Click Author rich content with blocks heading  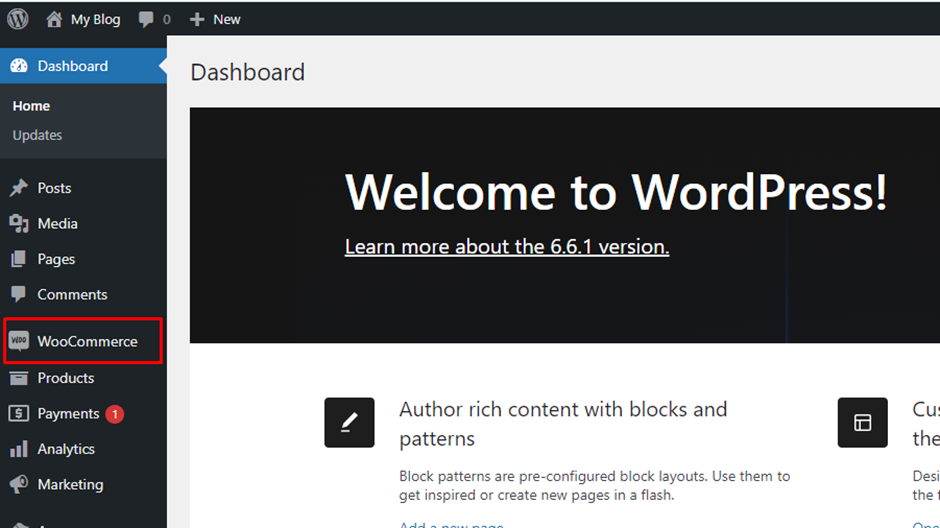[x=563, y=424]
